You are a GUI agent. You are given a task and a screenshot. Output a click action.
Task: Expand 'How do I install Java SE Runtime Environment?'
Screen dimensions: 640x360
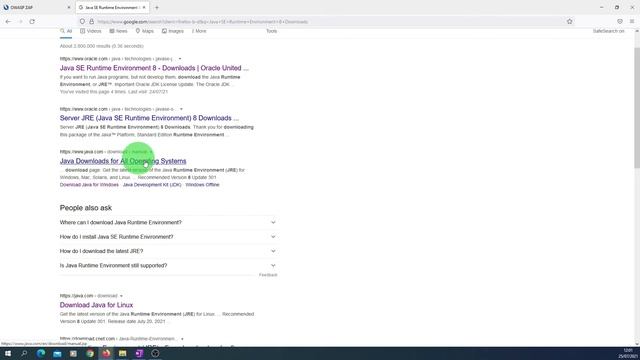coord(168,237)
